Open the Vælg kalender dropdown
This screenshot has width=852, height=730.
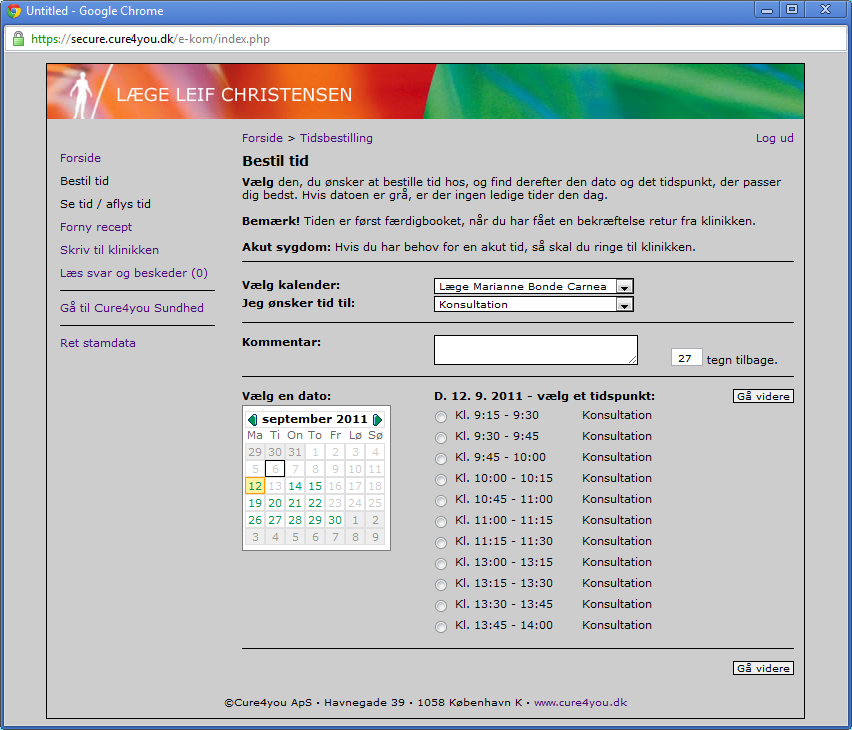coord(534,286)
